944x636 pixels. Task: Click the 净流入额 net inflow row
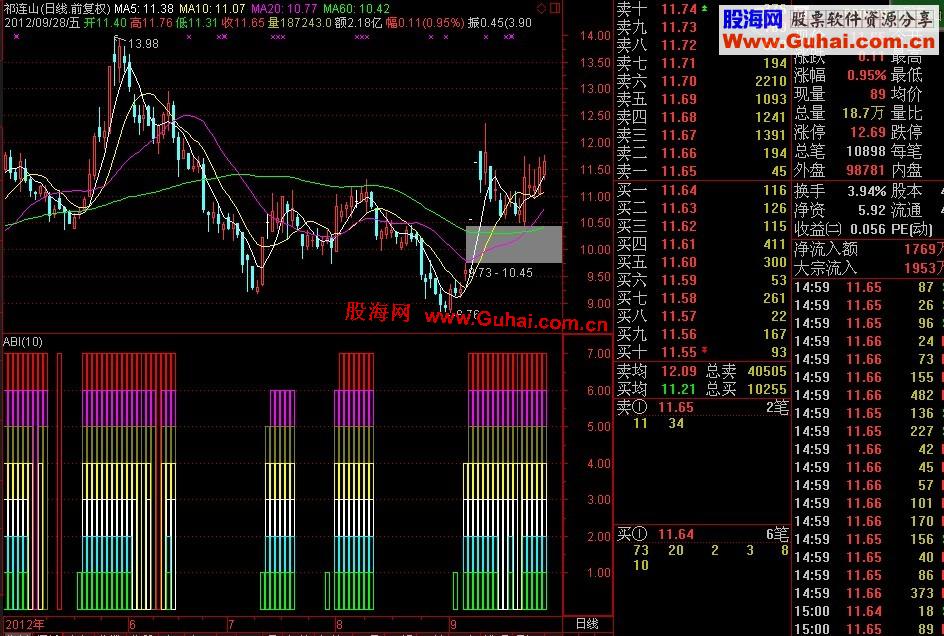pyautogui.click(x=868, y=249)
